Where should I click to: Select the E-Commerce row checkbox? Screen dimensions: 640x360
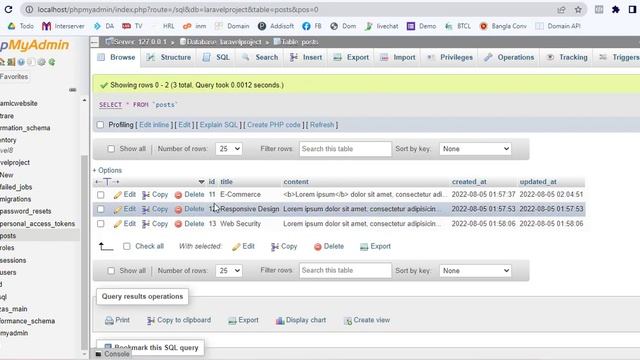pyautogui.click(x=100, y=195)
